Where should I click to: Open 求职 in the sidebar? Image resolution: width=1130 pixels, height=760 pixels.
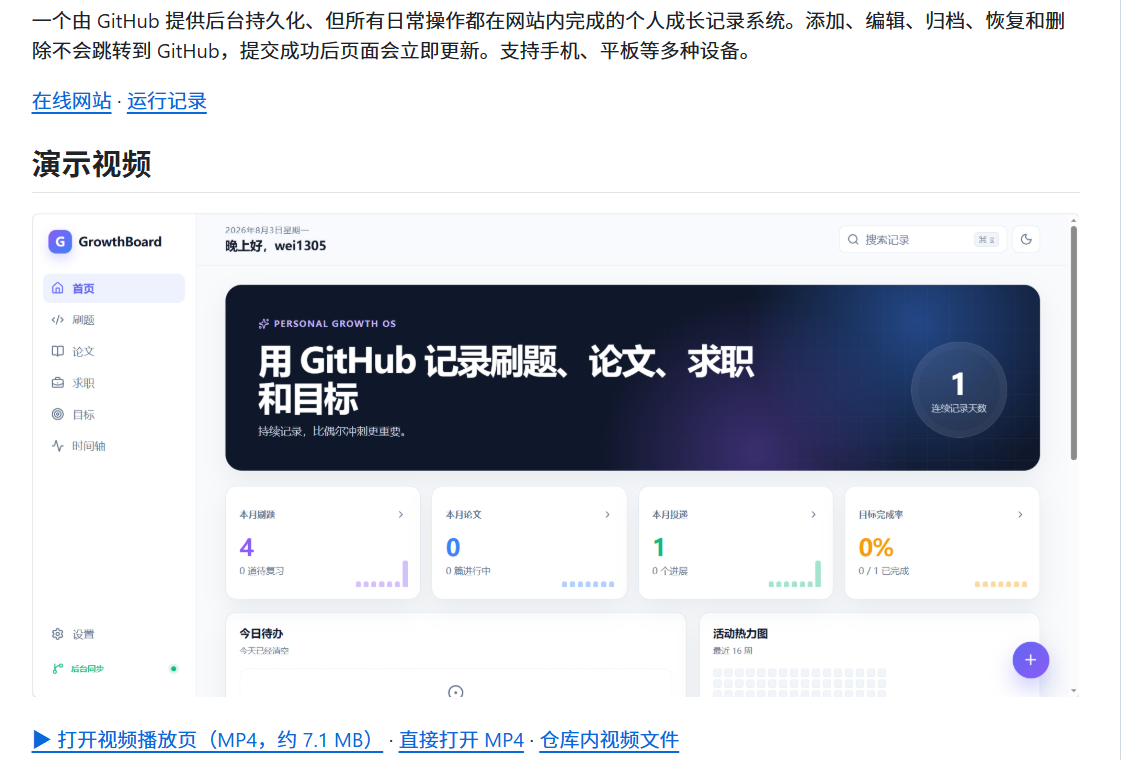[114, 383]
